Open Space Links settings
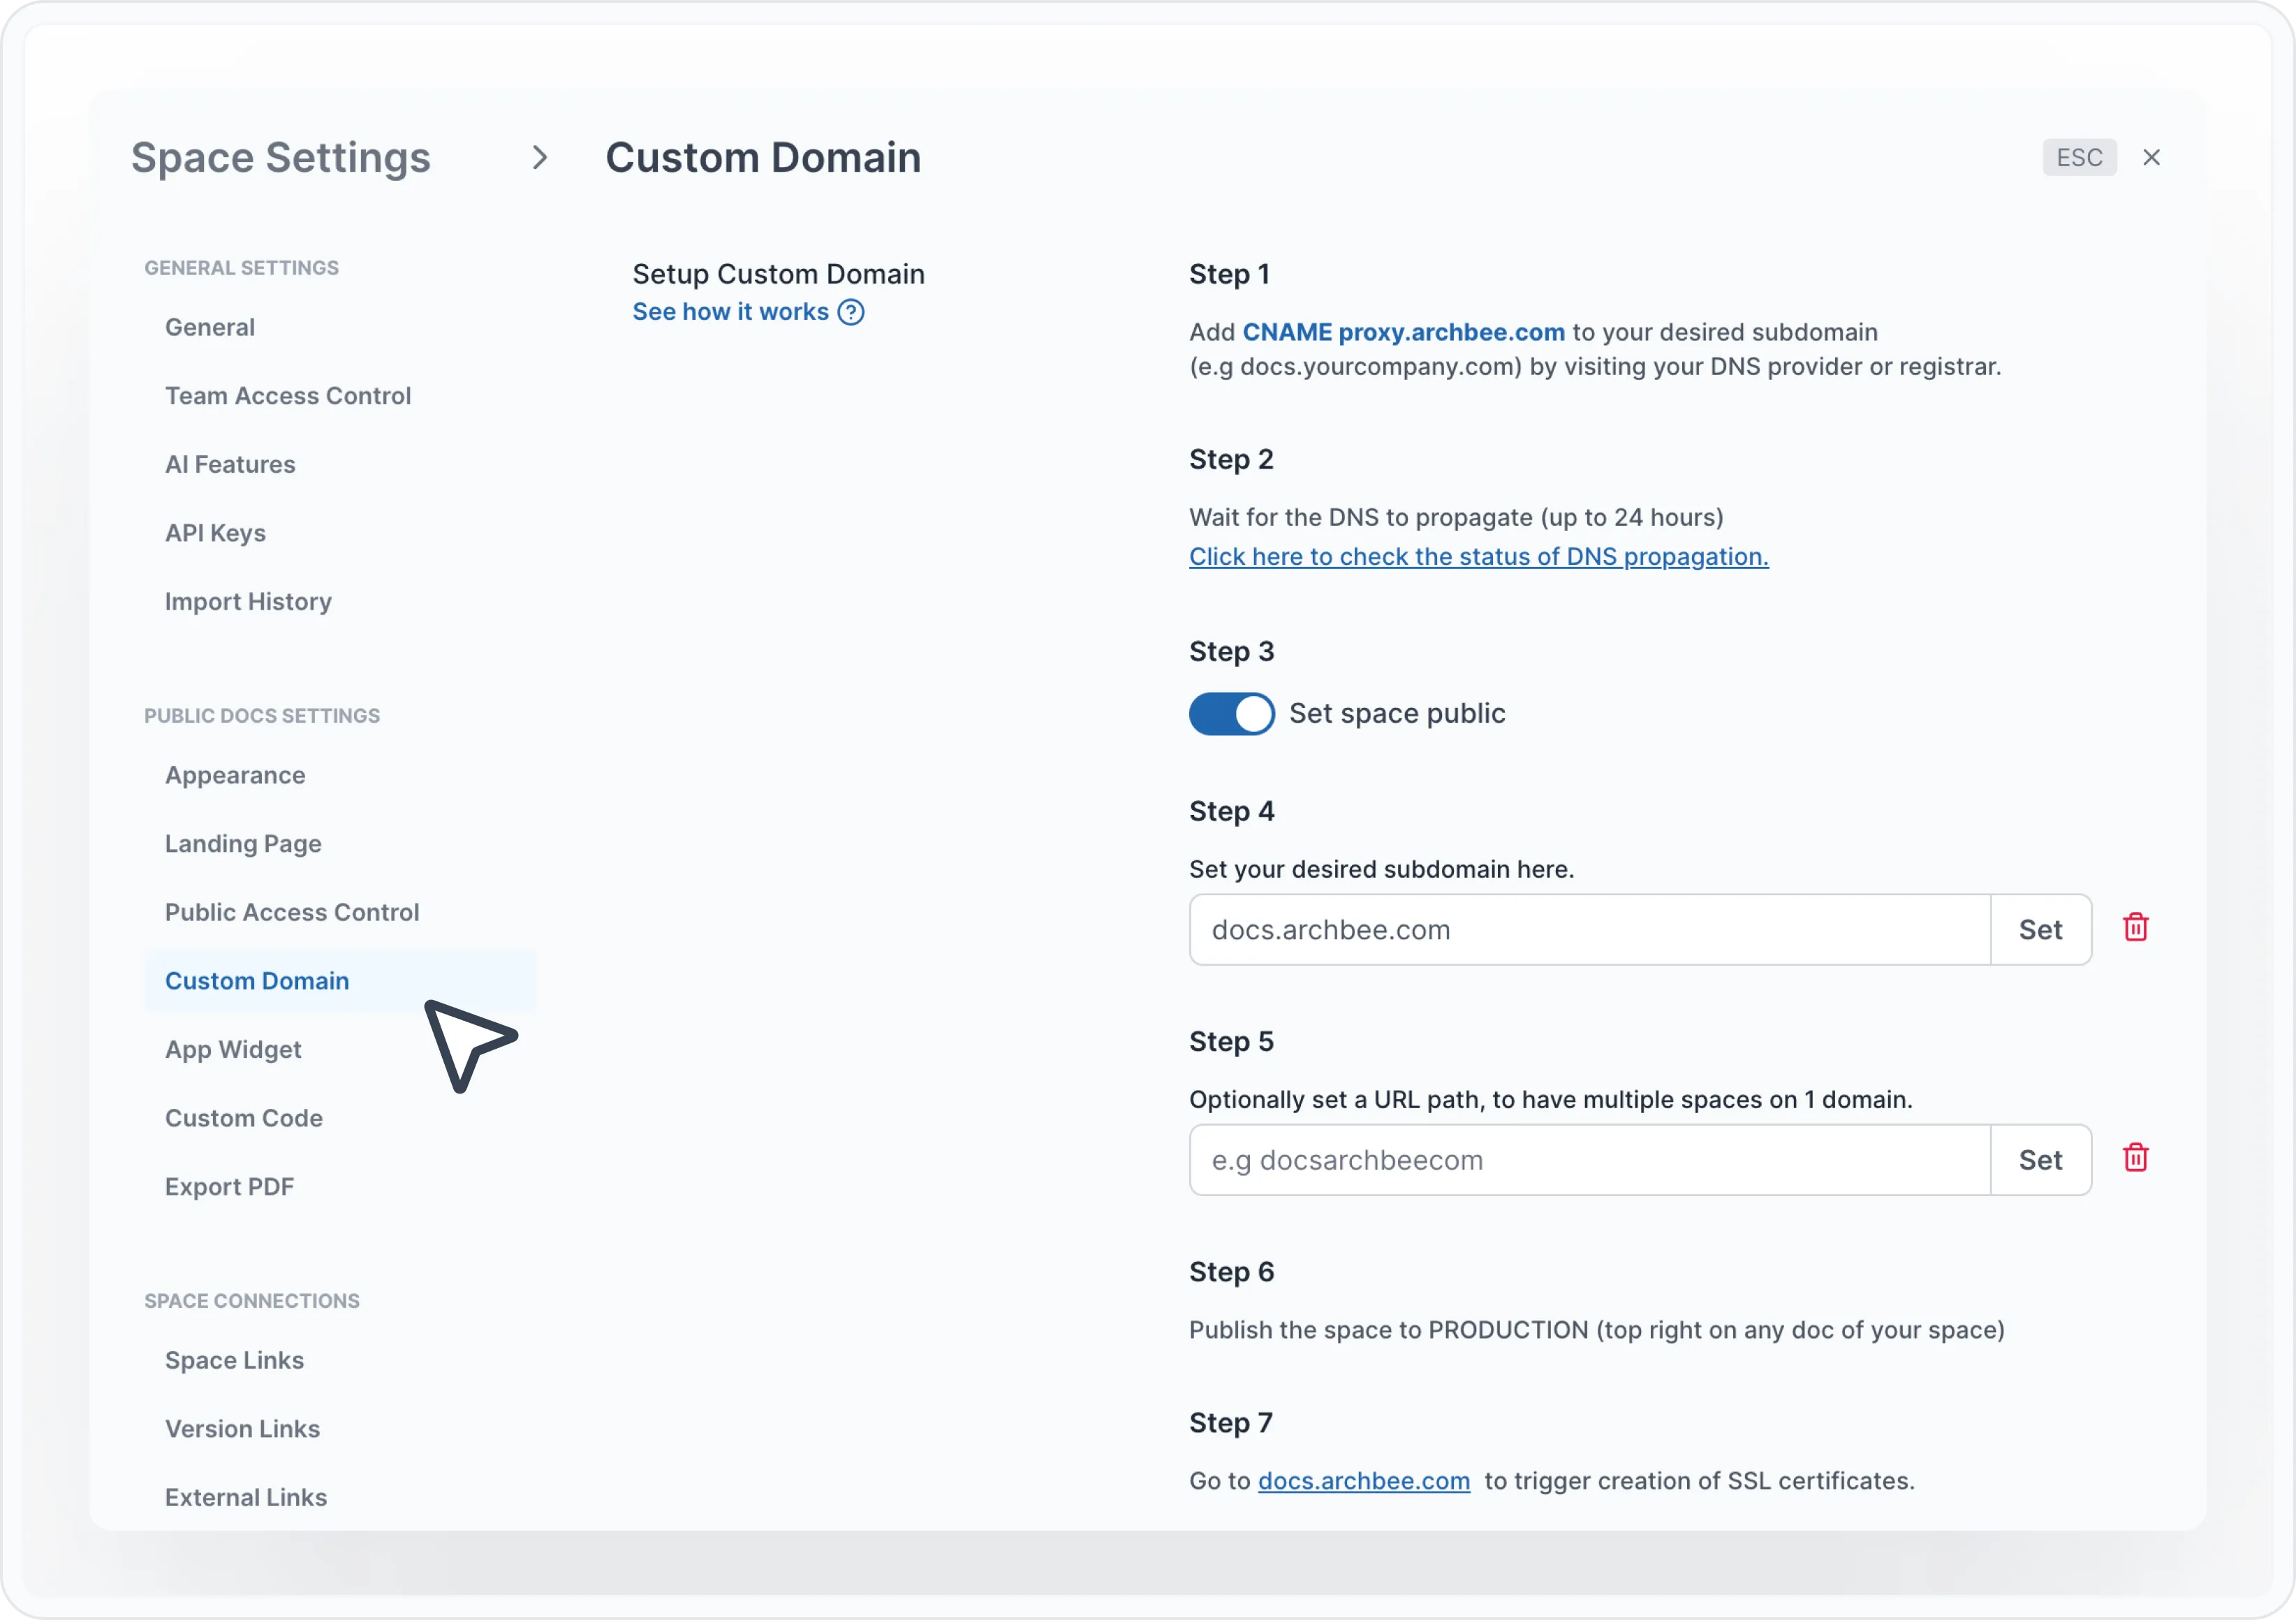The image size is (2296, 1620). click(234, 1360)
